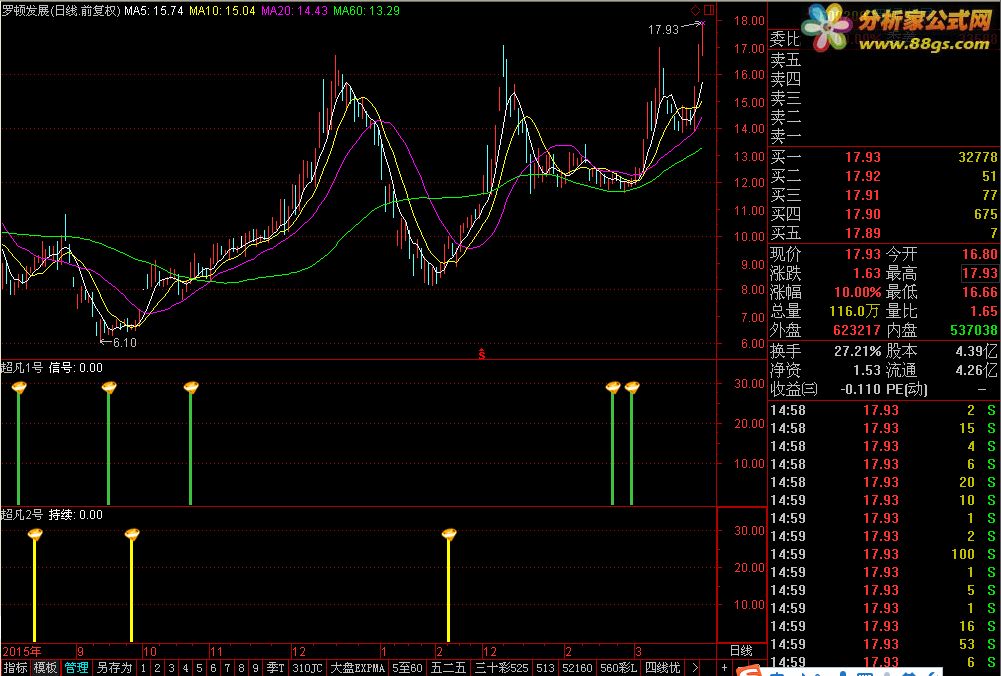
Task: Click the 外盘 value 623217
Action: click(x=857, y=330)
